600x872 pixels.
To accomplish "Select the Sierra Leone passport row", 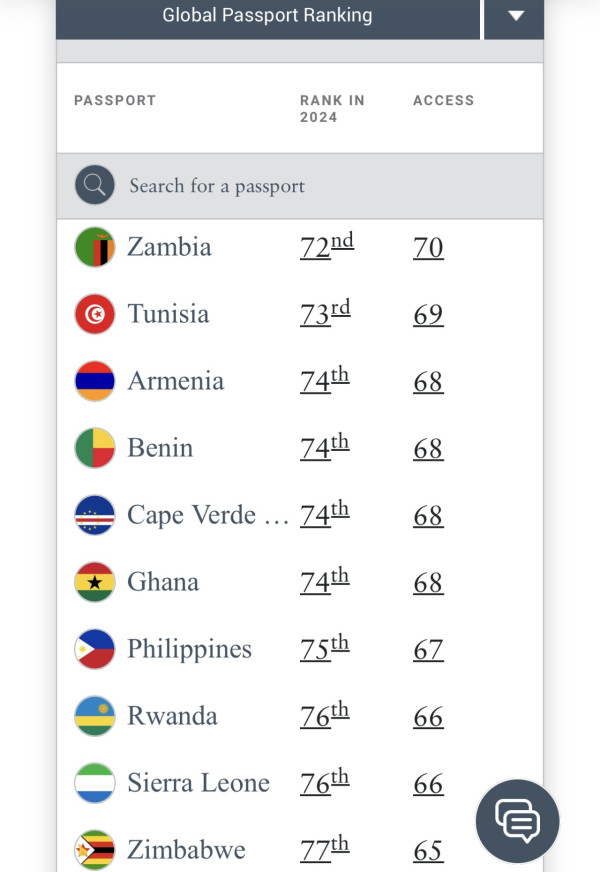I will pos(198,783).
